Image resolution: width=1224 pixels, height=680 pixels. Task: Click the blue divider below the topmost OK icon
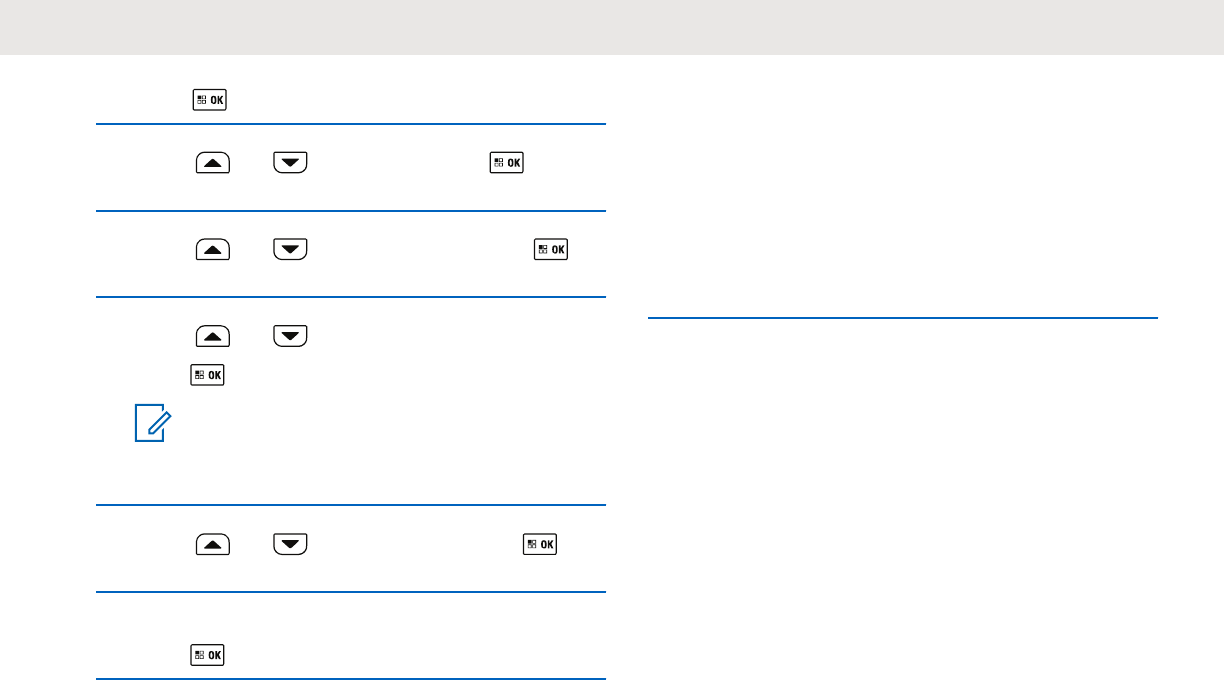tap(351, 124)
